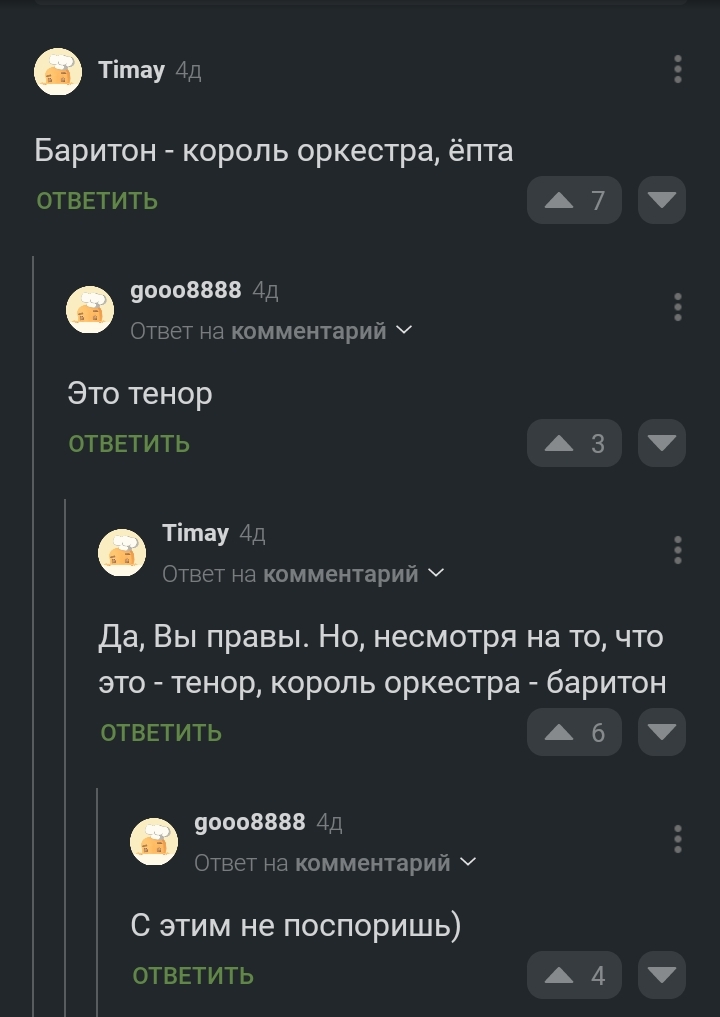
Task: Open three-dot menu on Timay's 'Да, Вы правы' reply
Action: click(678, 550)
